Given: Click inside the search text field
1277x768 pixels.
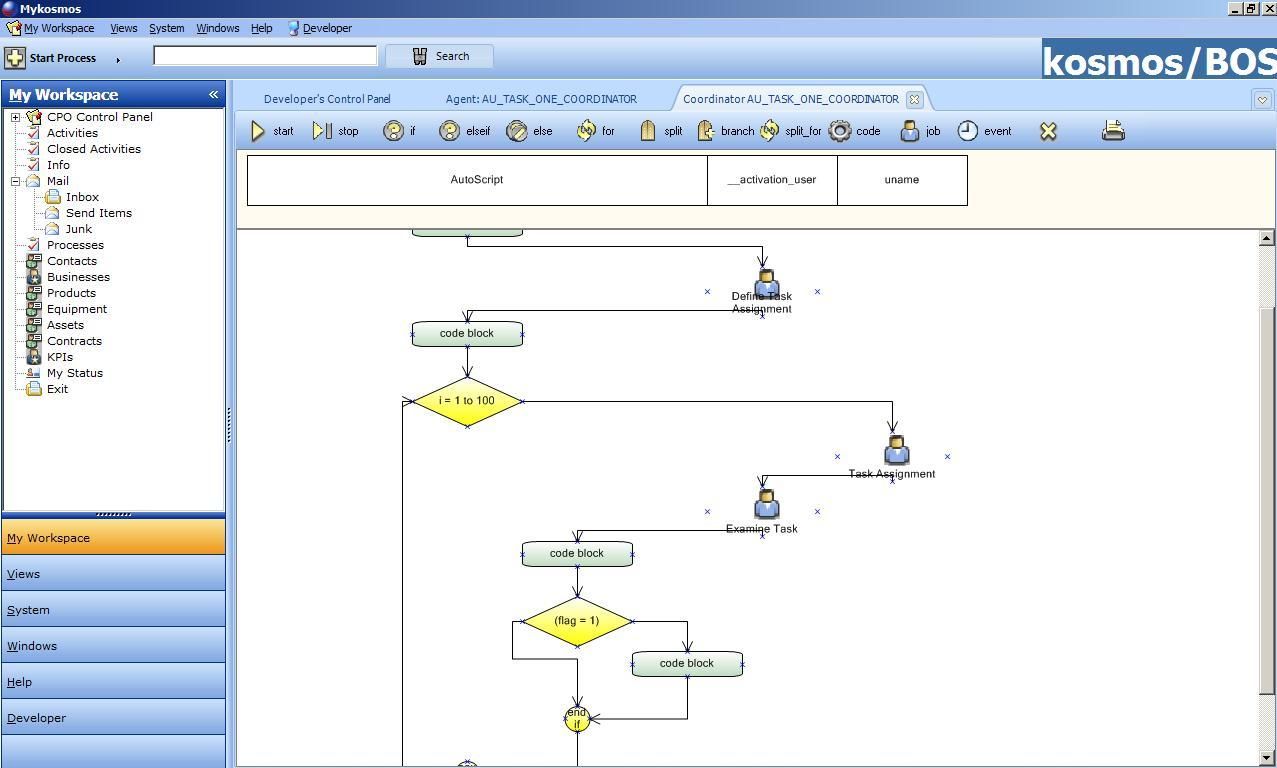Looking at the screenshot, I should click(265, 56).
